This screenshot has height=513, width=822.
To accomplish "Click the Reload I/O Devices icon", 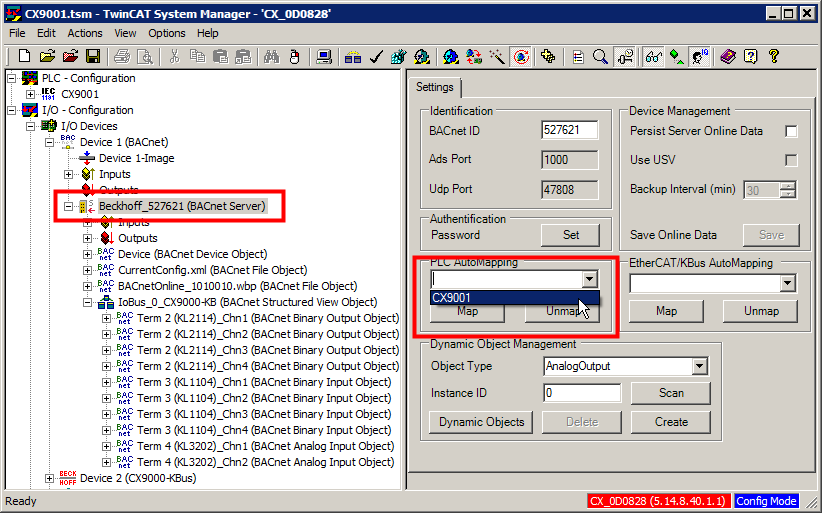I will pos(474,56).
